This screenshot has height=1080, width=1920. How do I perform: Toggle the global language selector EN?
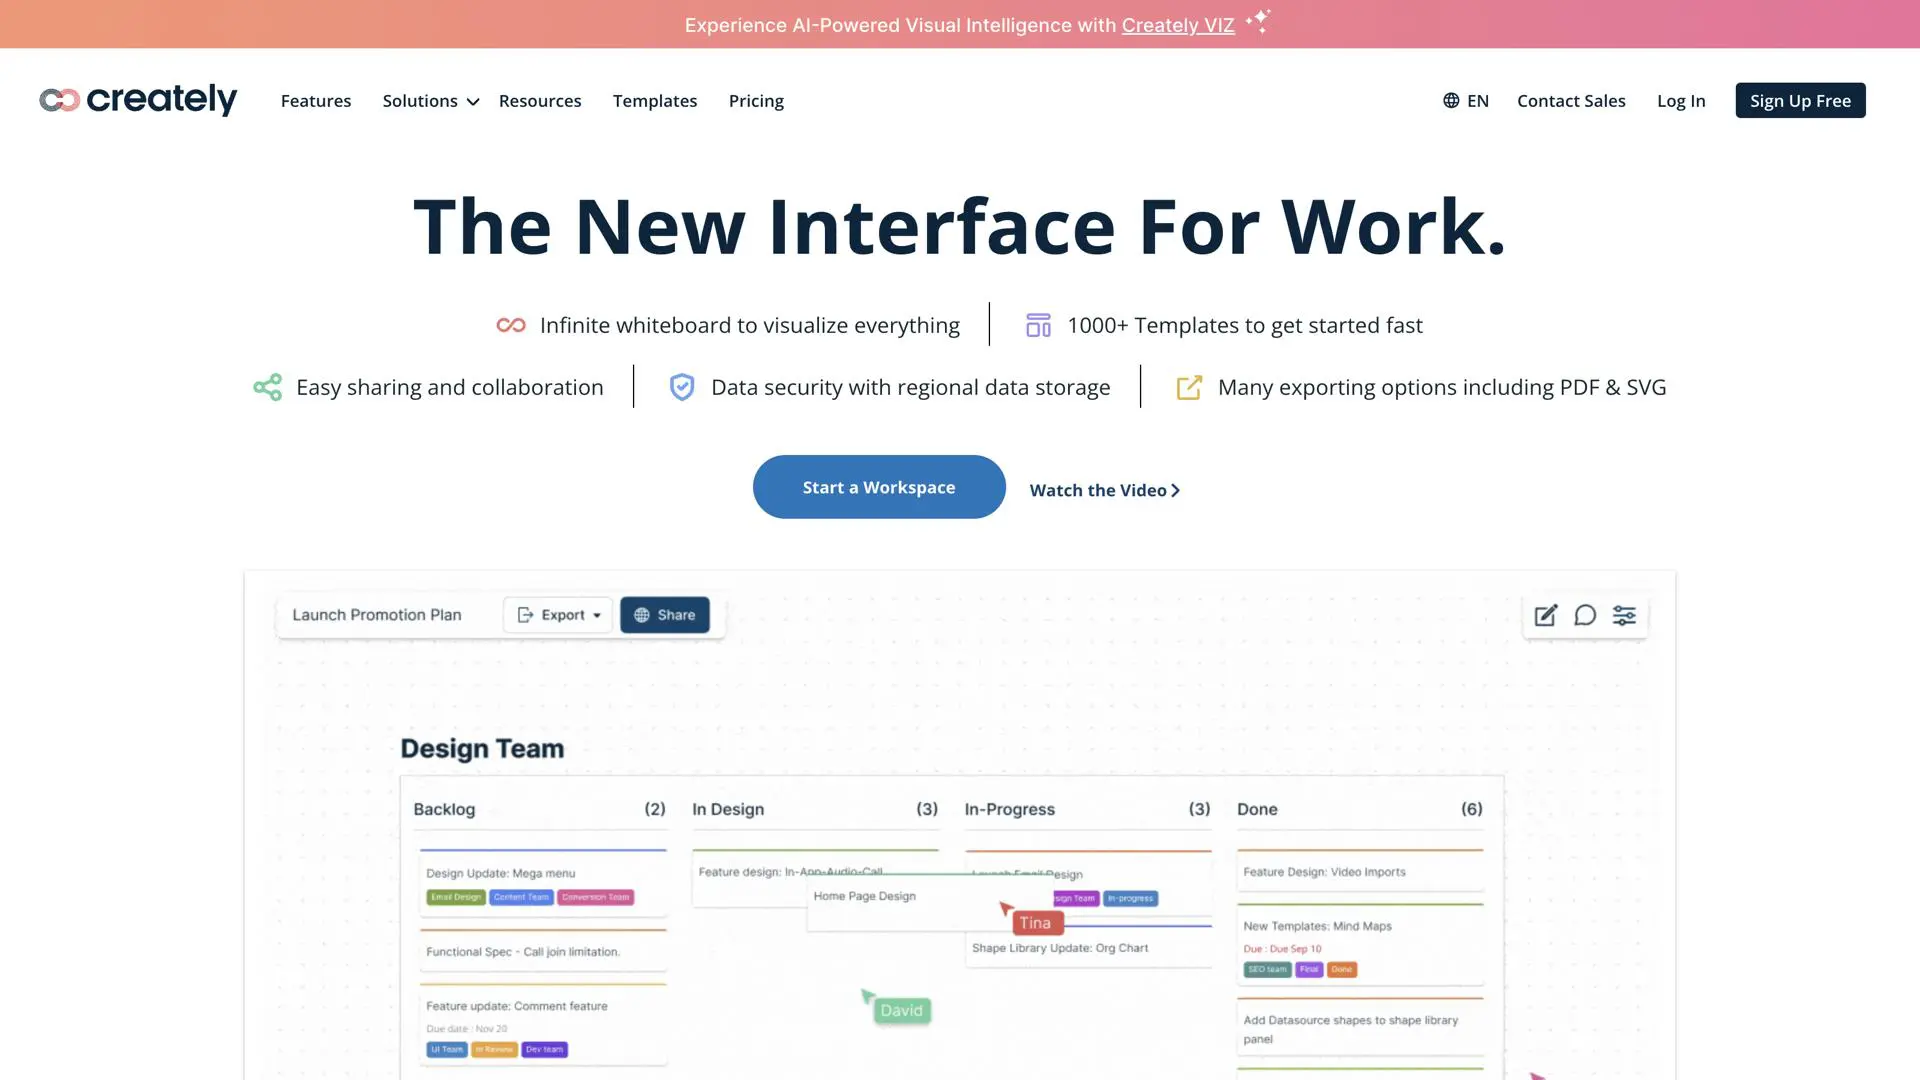click(1466, 100)
